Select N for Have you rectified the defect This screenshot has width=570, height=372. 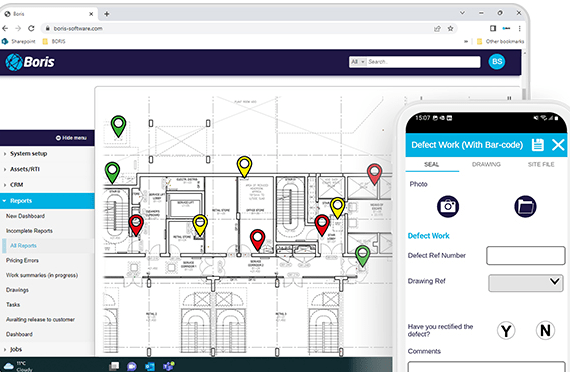545,330
